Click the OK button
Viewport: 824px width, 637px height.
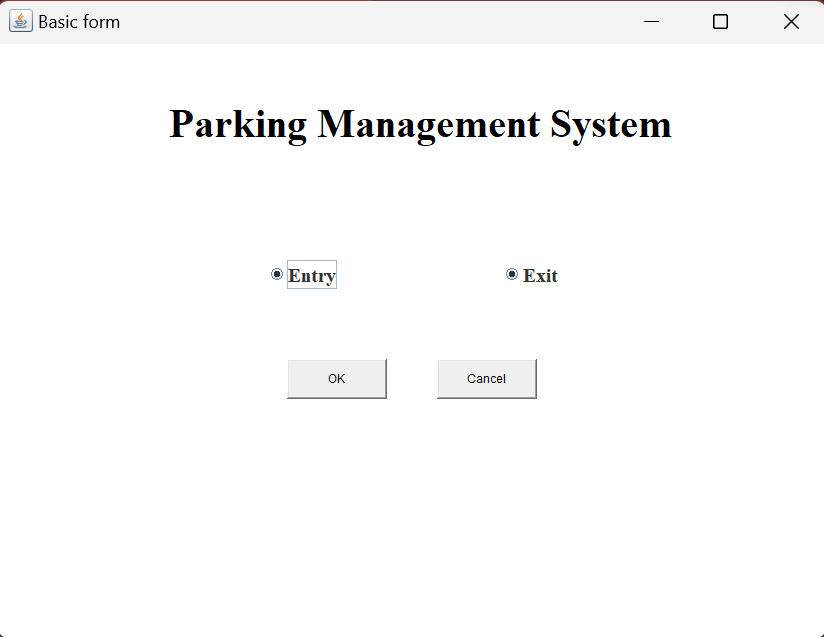[337, 379]
